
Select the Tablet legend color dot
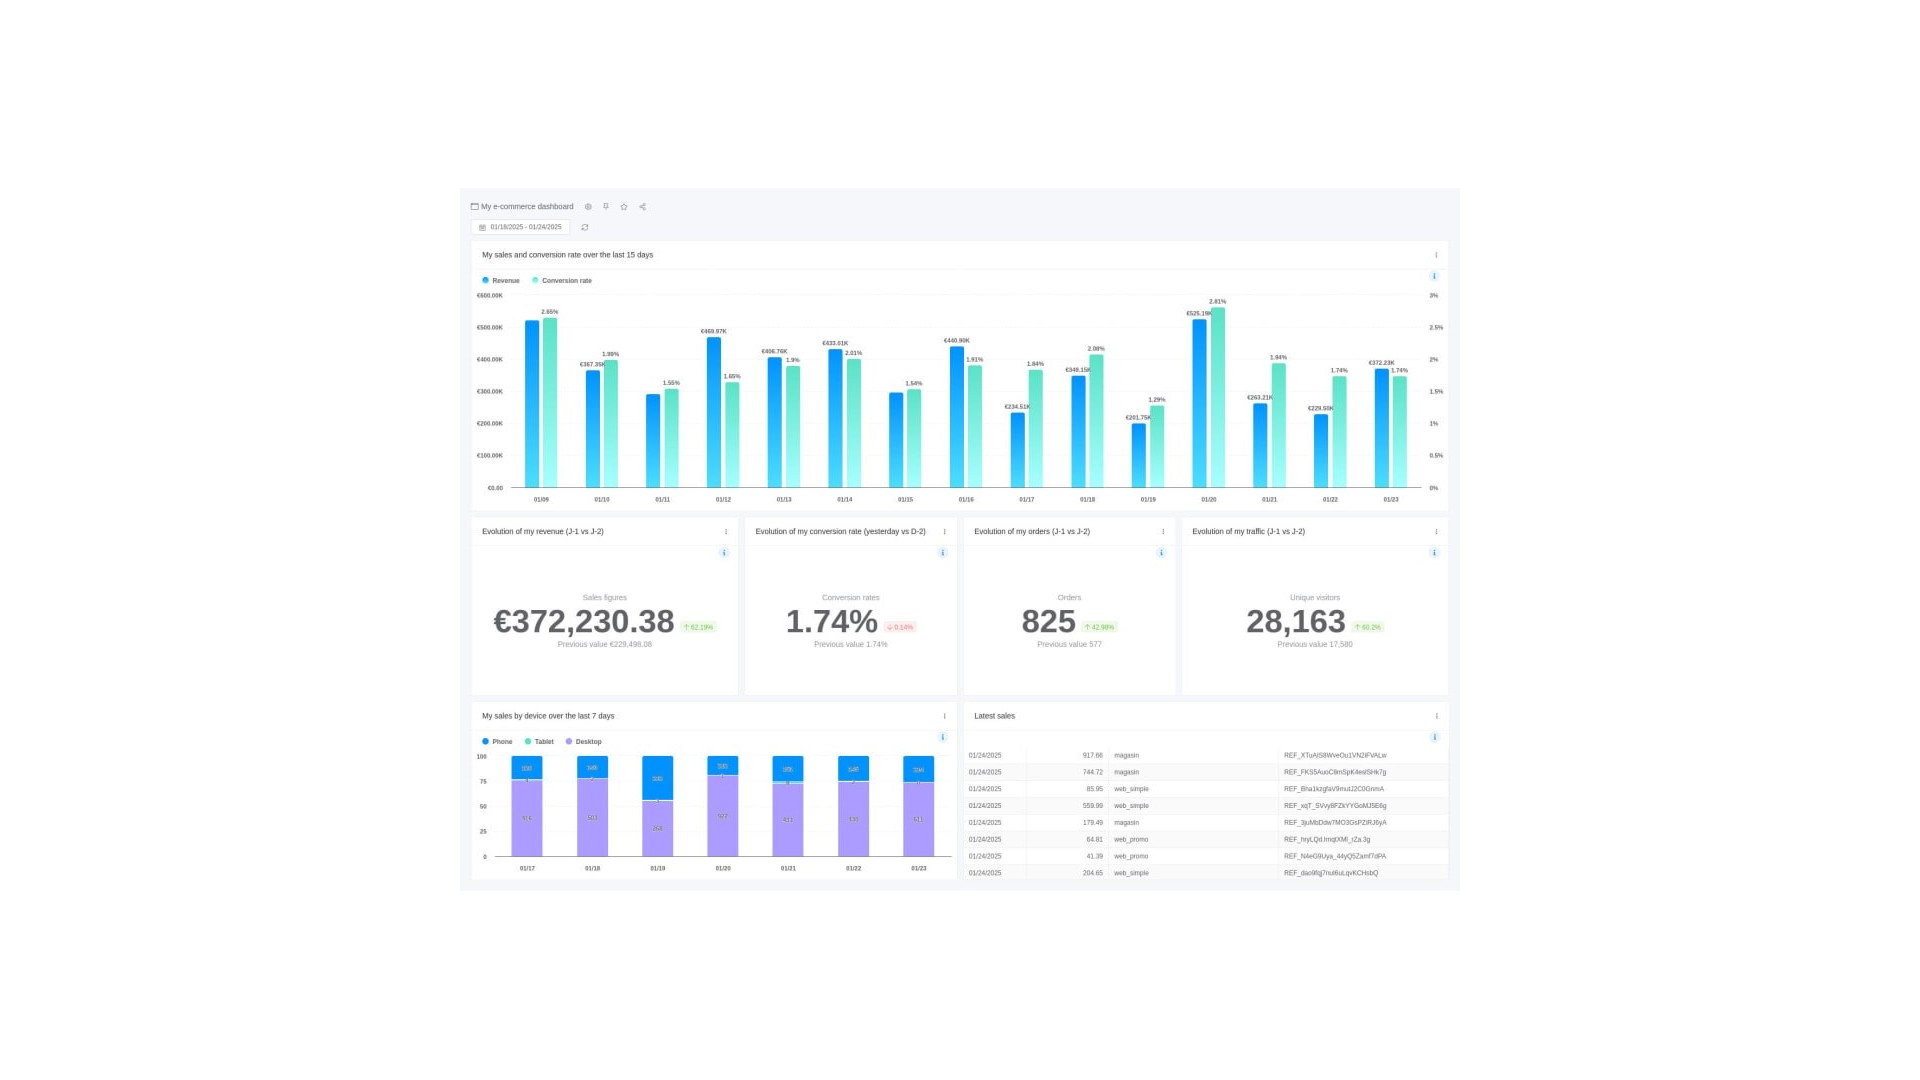527,741
